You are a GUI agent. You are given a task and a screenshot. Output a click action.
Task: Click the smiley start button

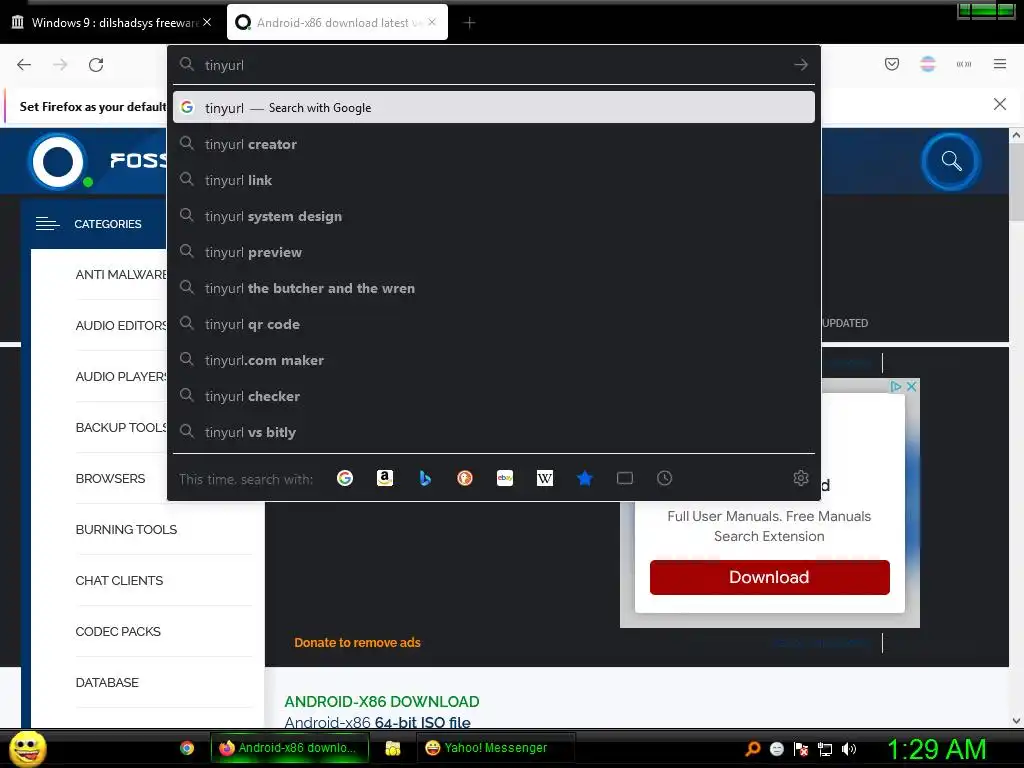[x=27, y=748]
